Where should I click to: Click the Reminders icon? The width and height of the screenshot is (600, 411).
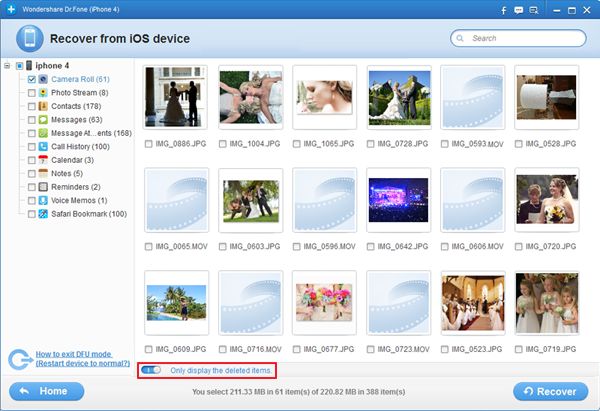pyautogui.click(x=43, y=187)
